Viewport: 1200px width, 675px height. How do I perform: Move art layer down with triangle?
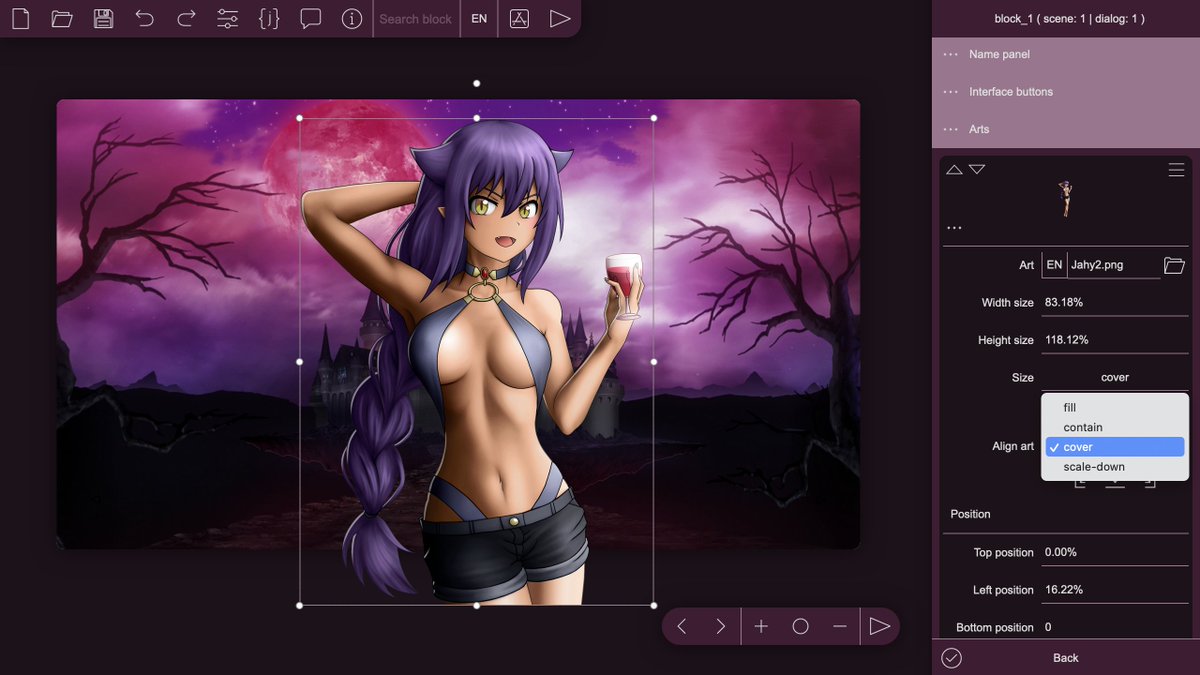tap(977, 169)
